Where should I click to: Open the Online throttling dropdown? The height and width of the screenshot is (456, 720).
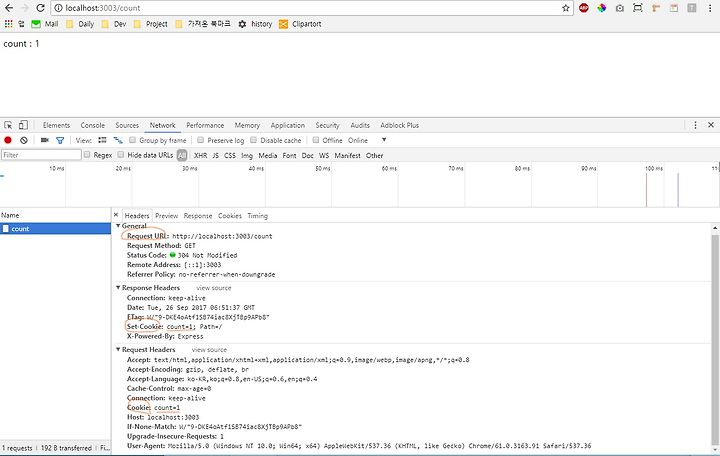[x=367, y=140]
